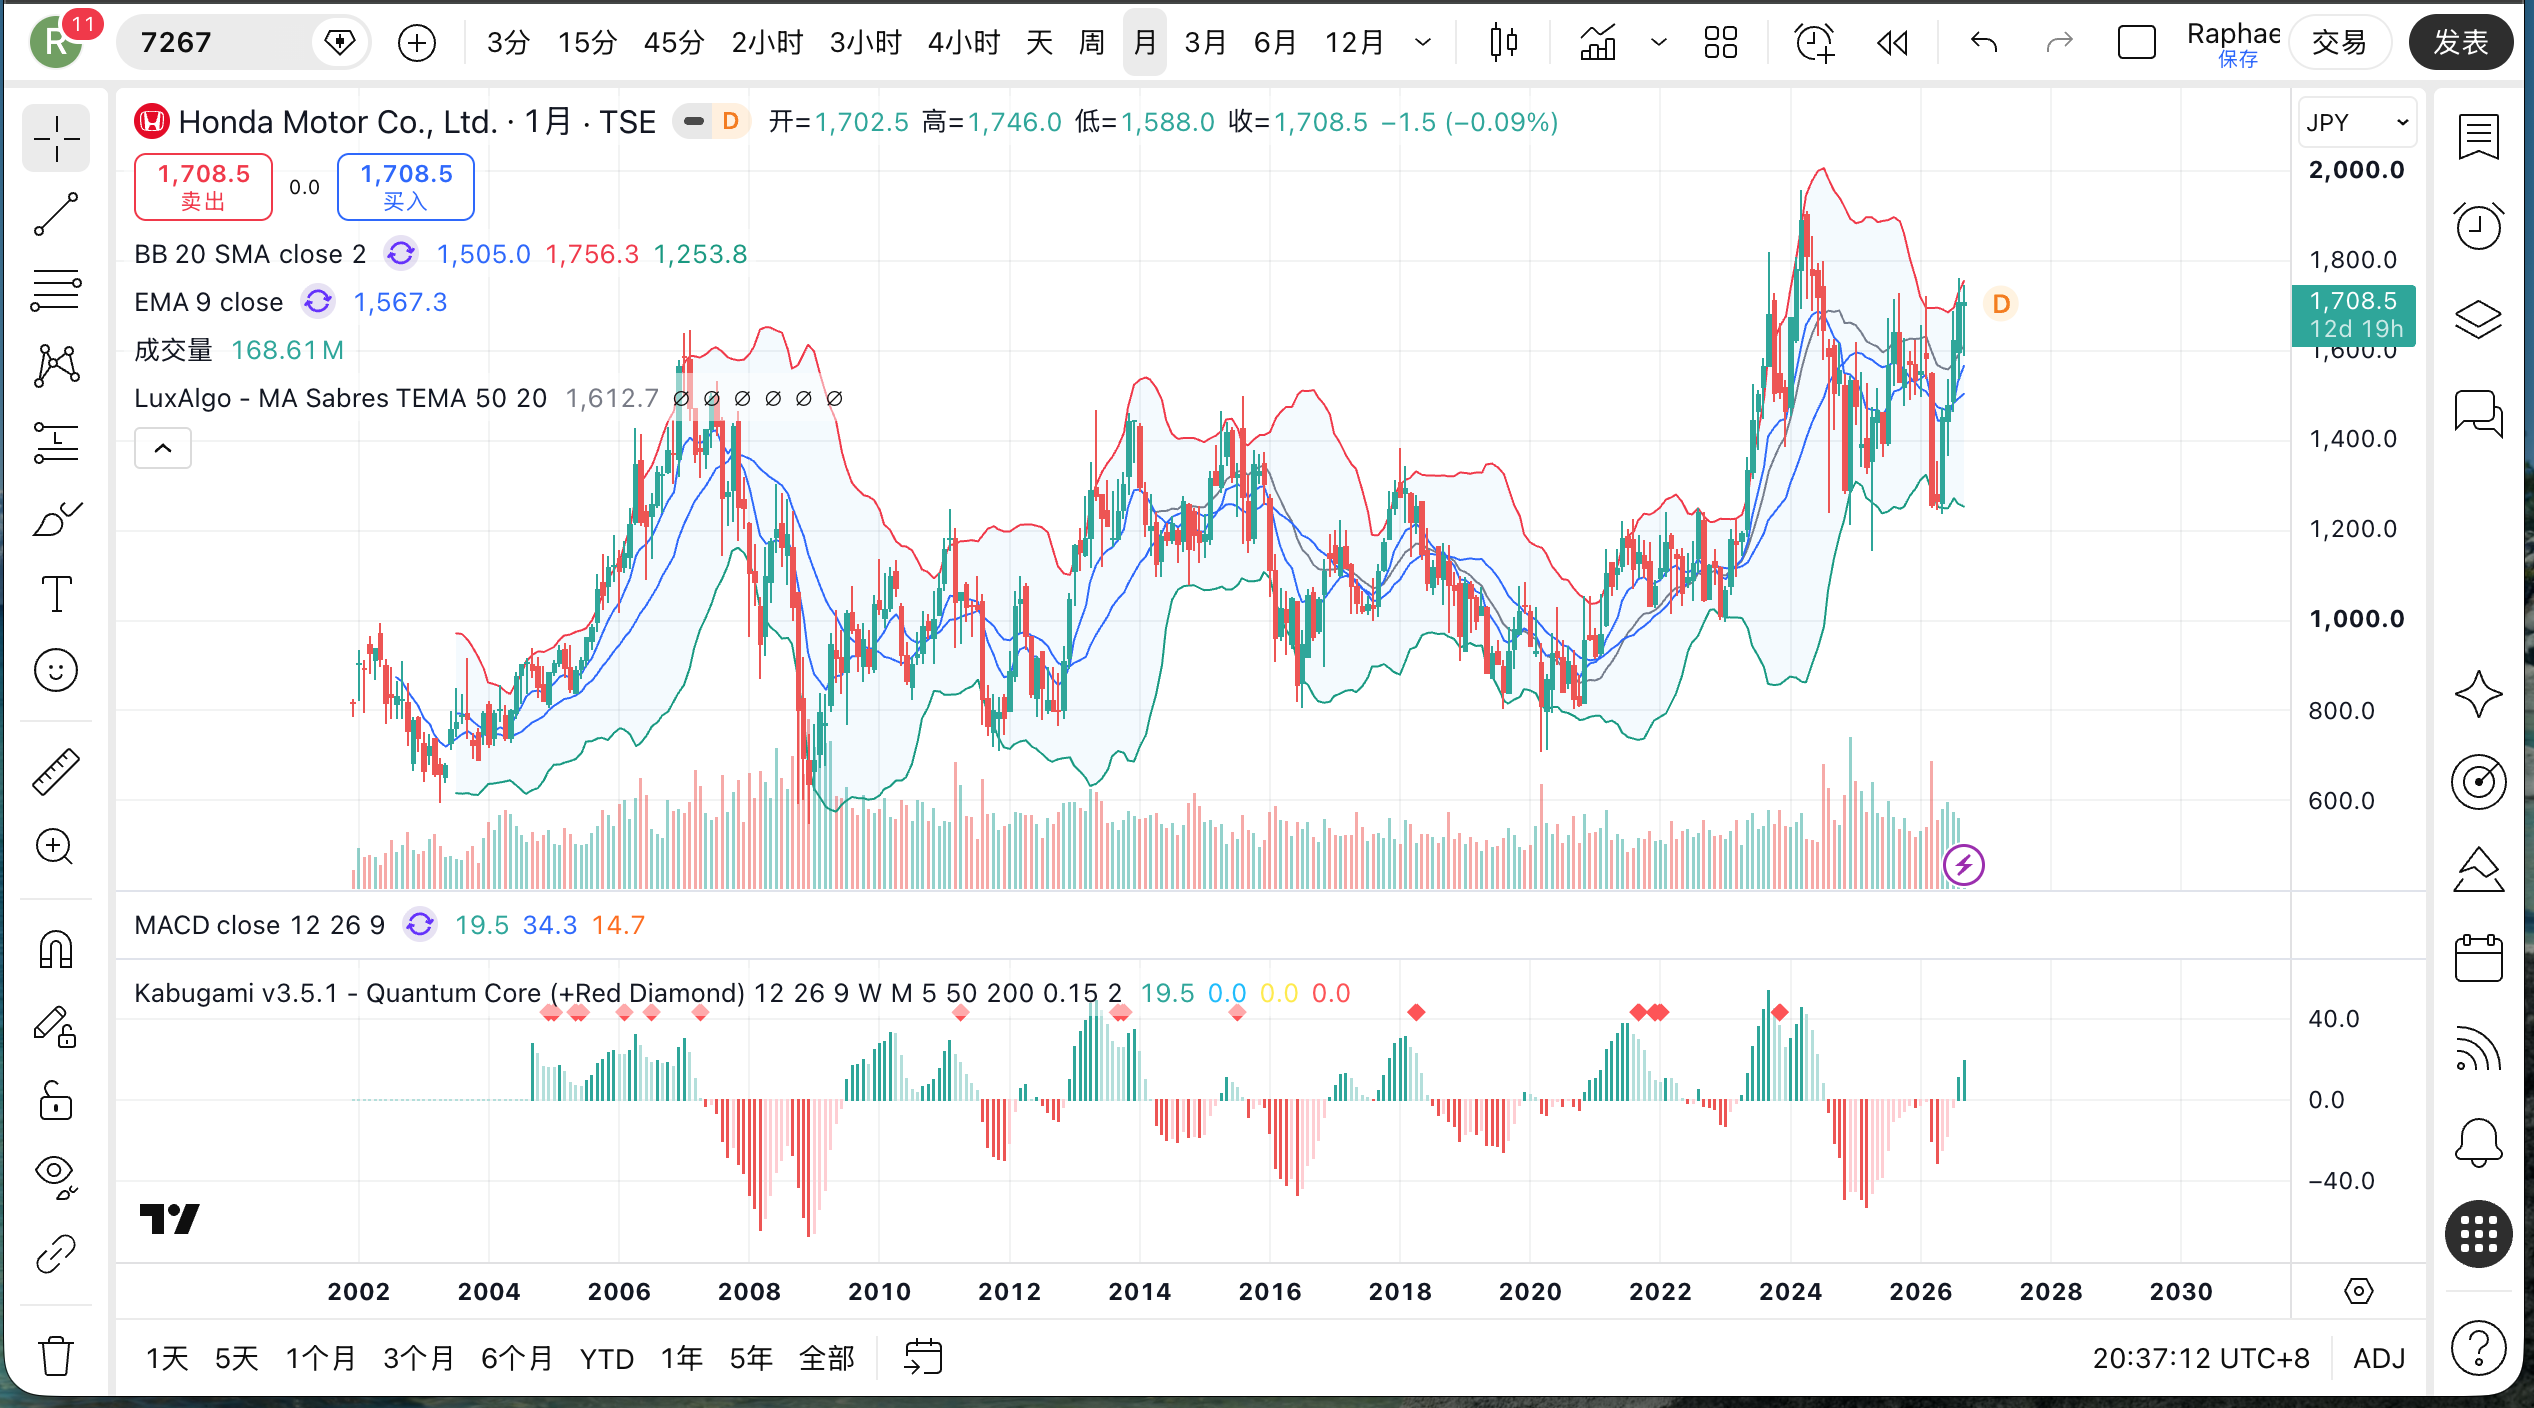Click the 发表 publish button
2534x1408 pixels.
2460,43
